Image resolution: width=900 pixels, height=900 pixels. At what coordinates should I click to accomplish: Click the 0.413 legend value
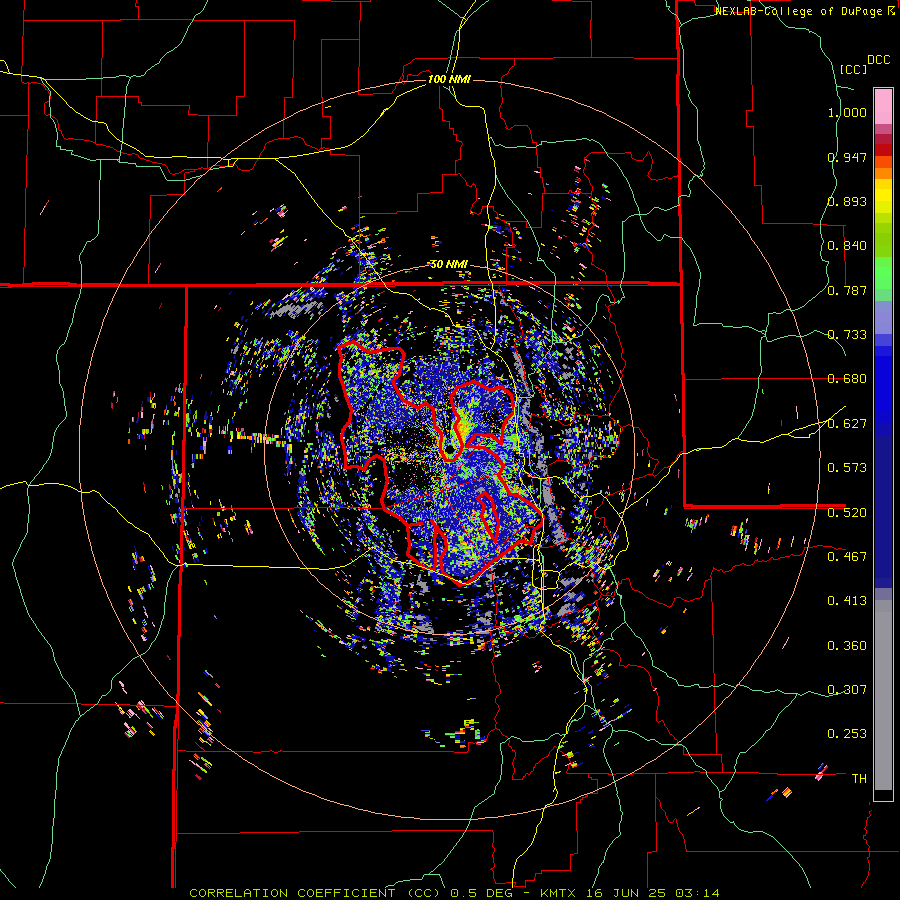[847, 601]
